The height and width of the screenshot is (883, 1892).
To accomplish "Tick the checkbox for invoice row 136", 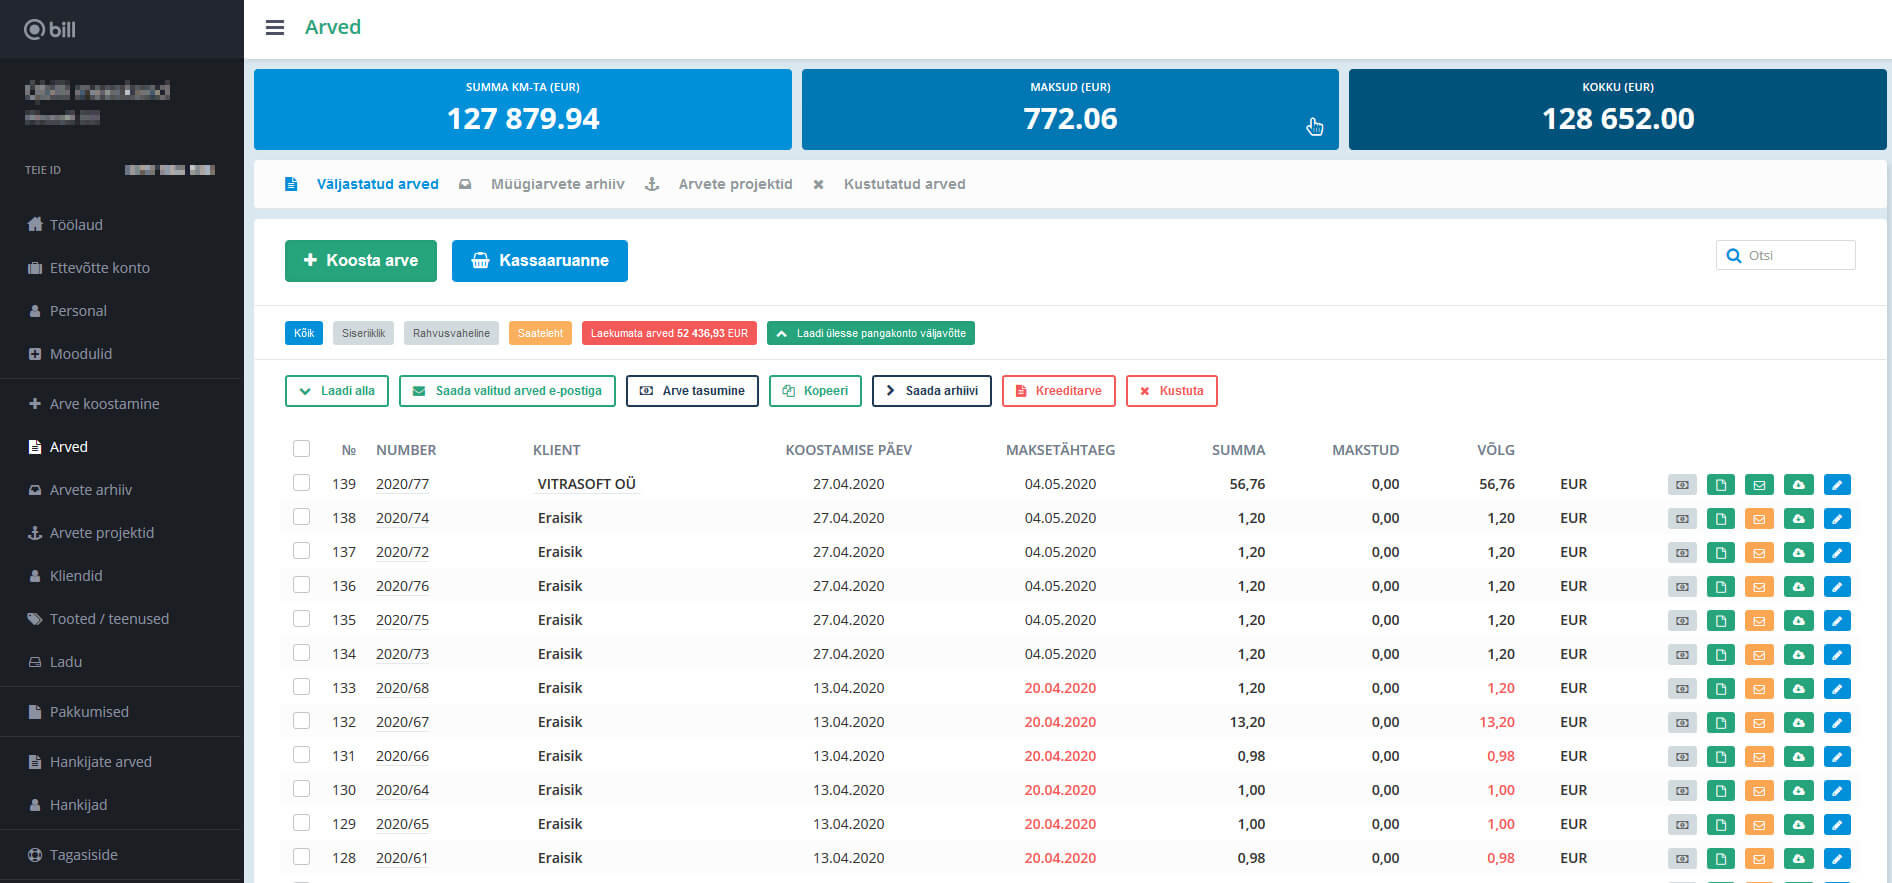I will pos(301,585).
